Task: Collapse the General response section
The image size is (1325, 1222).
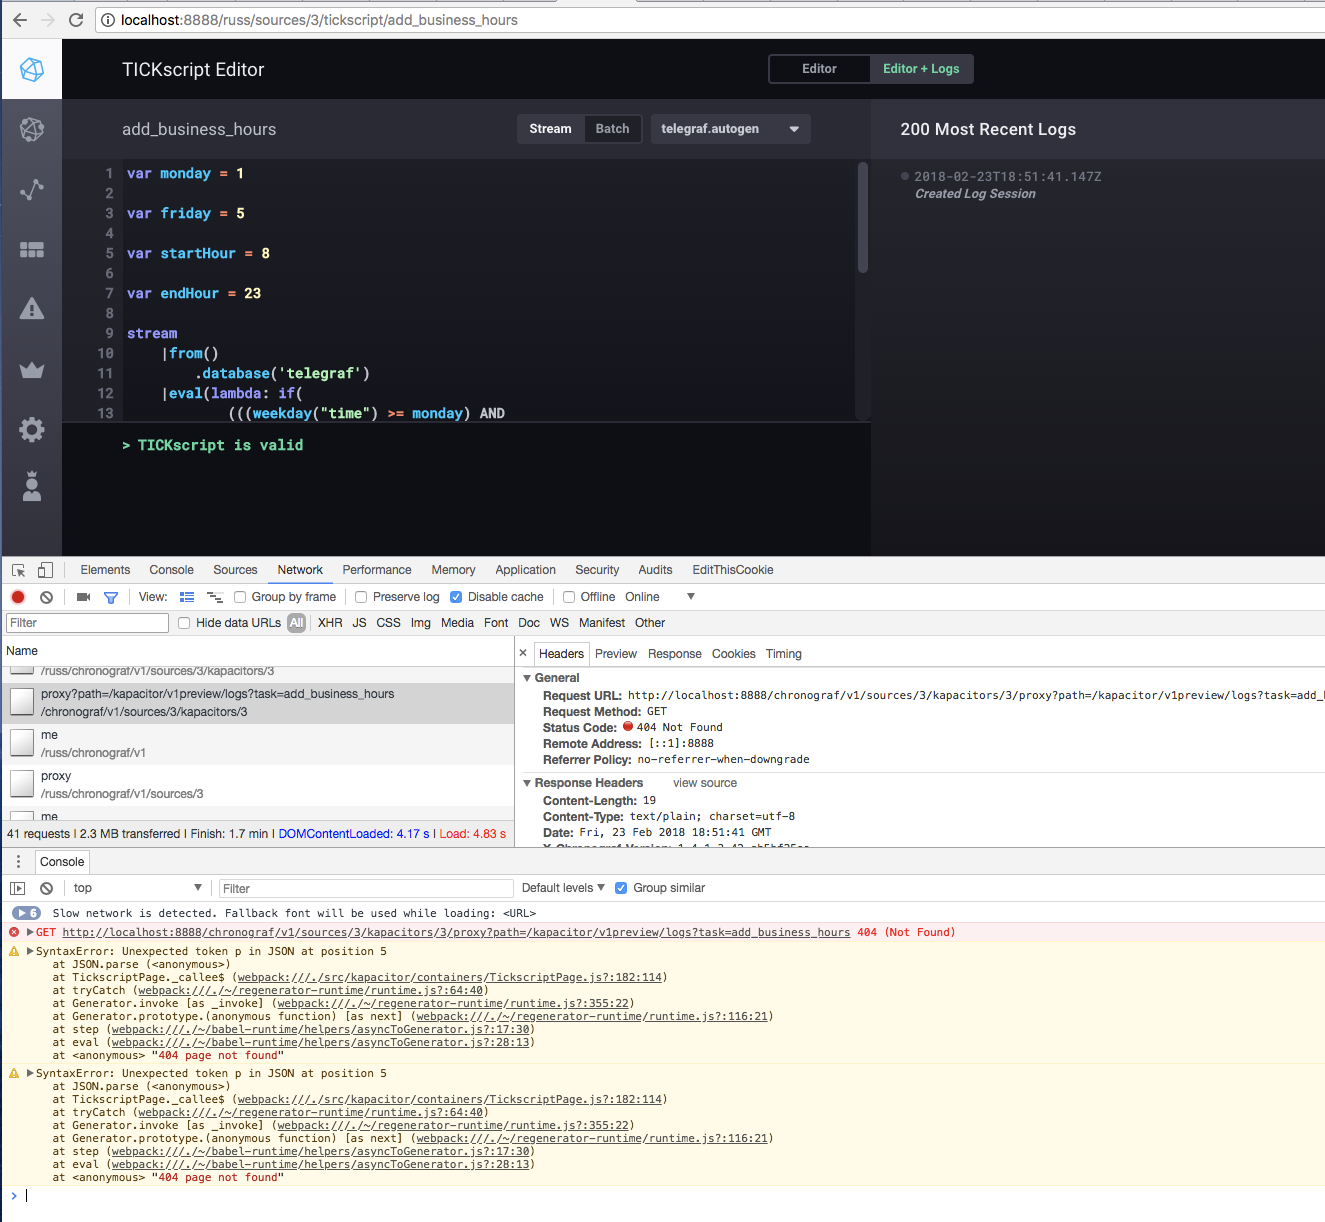Action: 528,677
